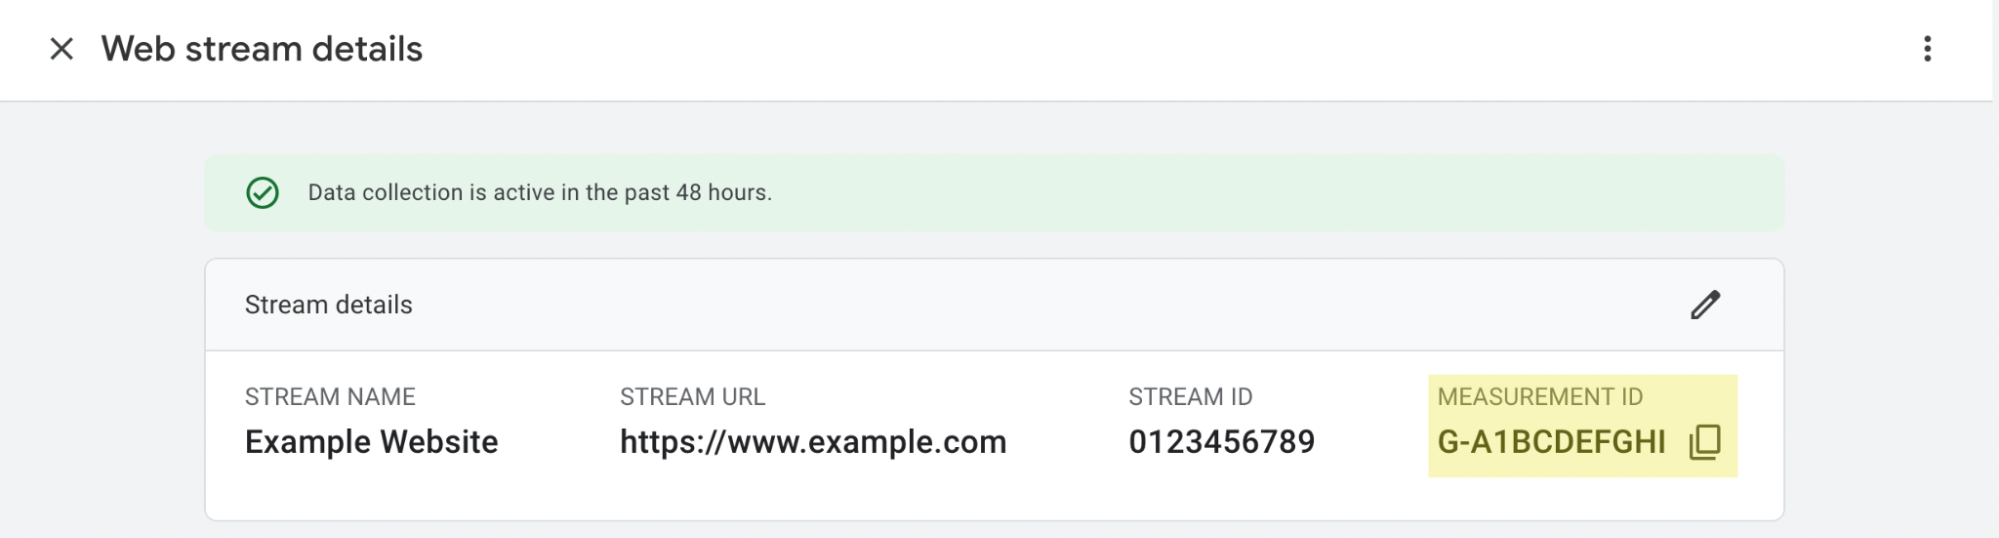
Task: Close the Web stream details panel
Action: tap(62, 49)
